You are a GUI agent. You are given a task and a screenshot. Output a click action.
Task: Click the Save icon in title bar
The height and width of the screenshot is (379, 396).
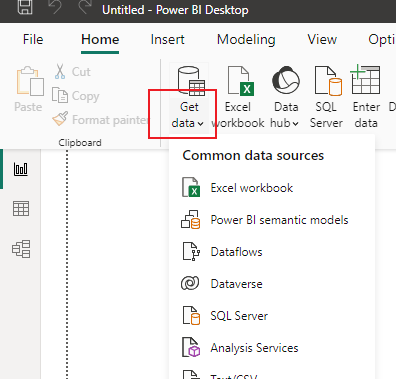click(x=25, y=7)
